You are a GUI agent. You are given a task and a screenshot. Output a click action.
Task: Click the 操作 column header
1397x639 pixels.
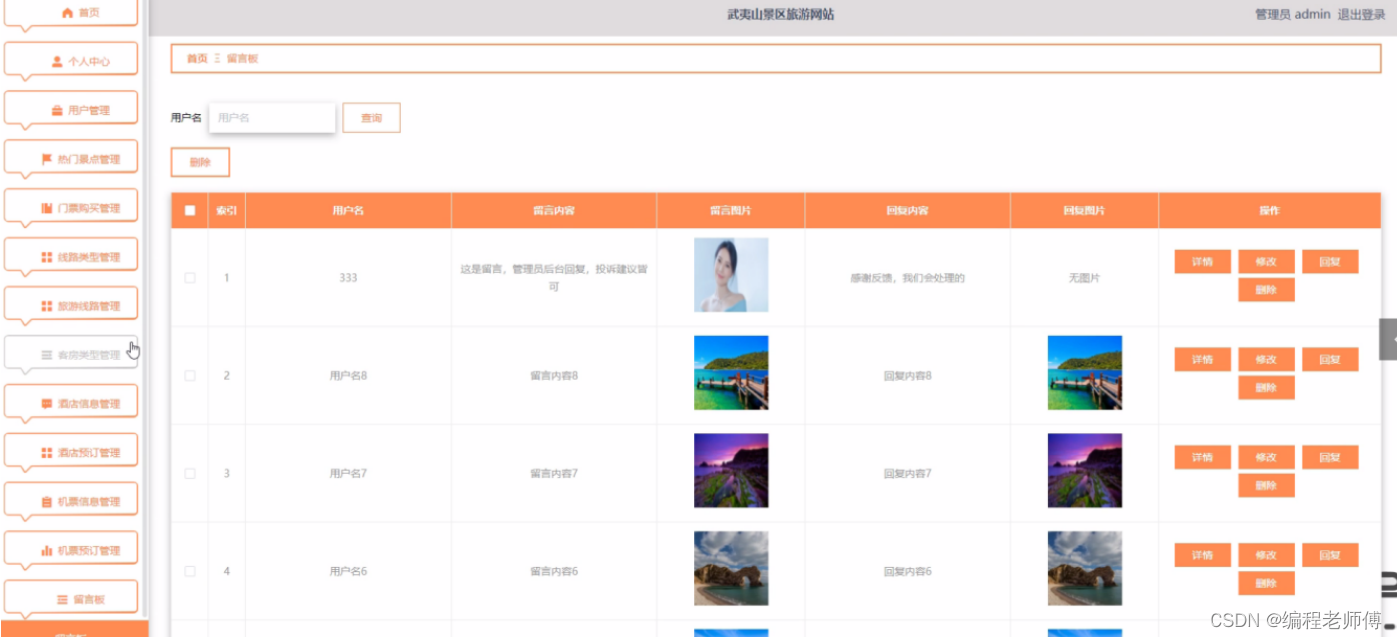coord(1269,211)
